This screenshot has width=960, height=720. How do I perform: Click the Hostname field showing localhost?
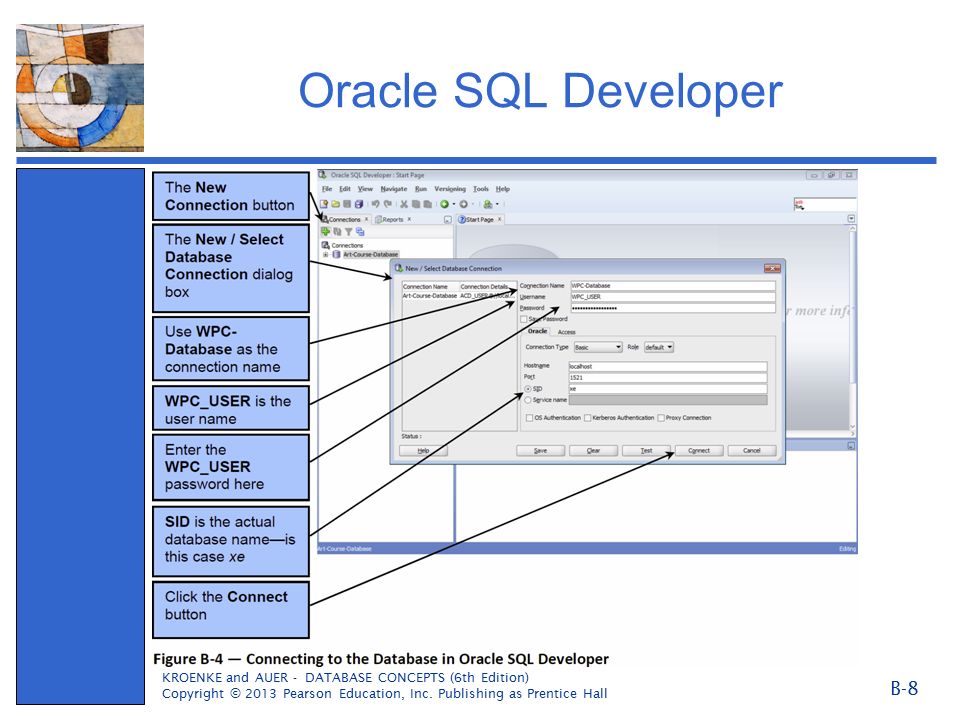668,367
